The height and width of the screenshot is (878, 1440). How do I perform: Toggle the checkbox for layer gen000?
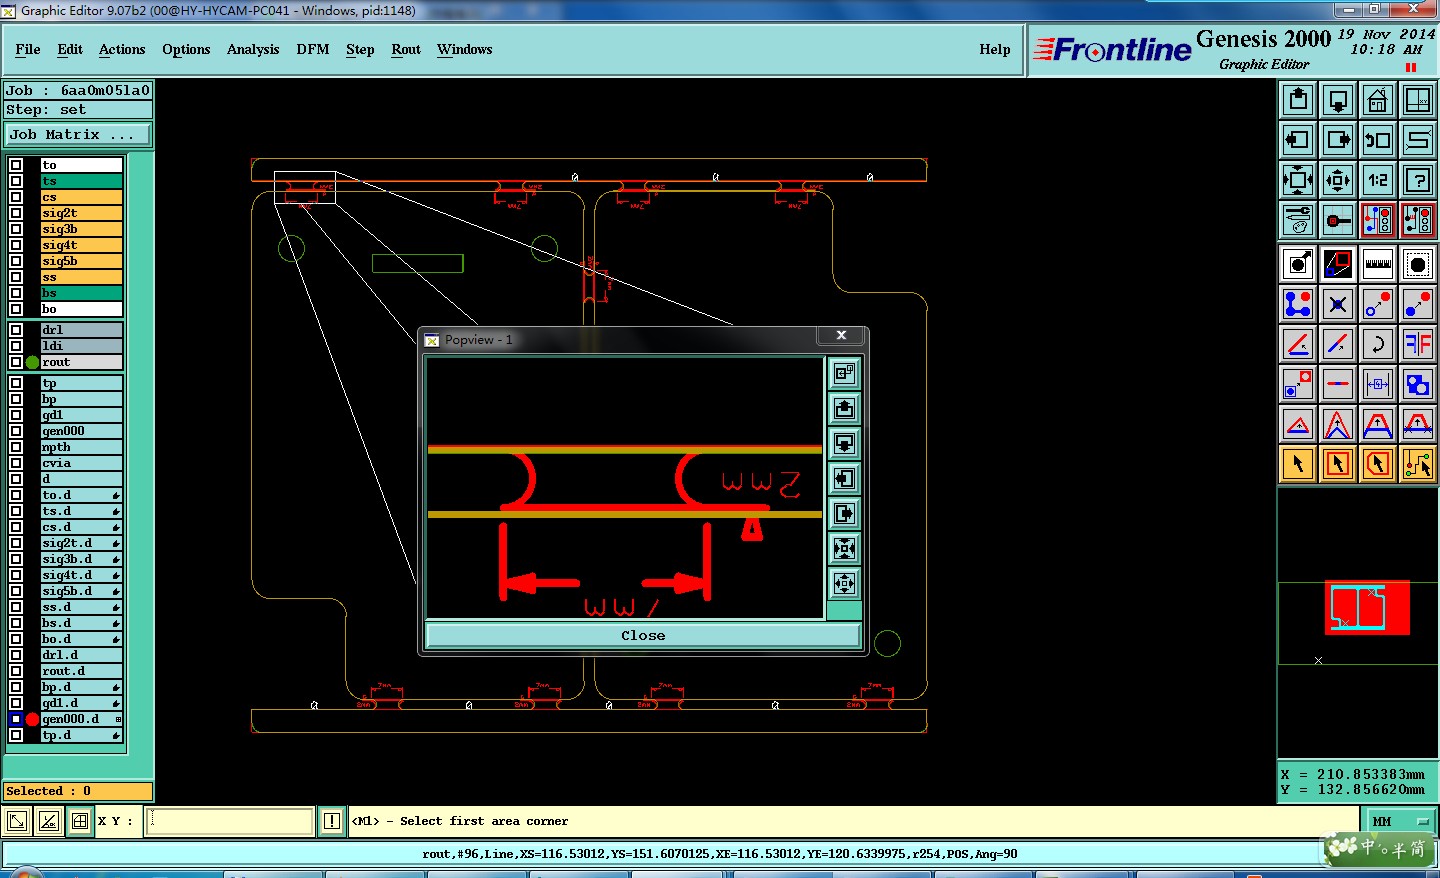tap(16, 431)
